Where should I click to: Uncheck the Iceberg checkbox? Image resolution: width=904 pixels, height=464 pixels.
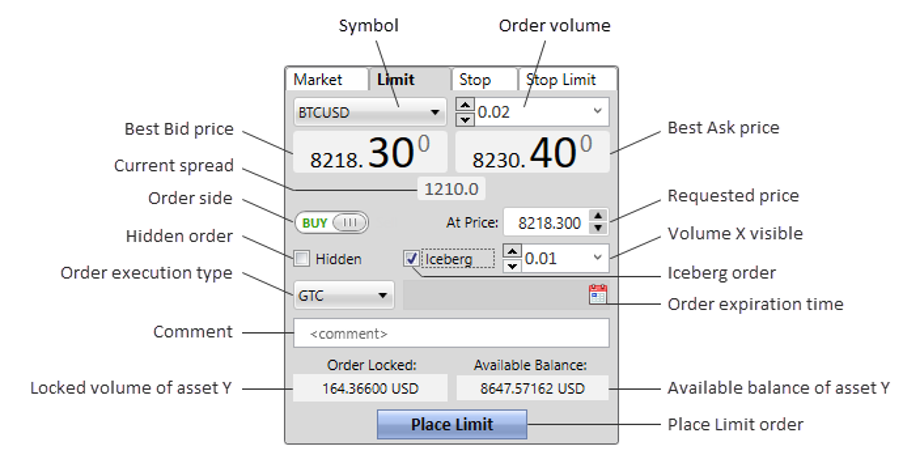point(411,259)
